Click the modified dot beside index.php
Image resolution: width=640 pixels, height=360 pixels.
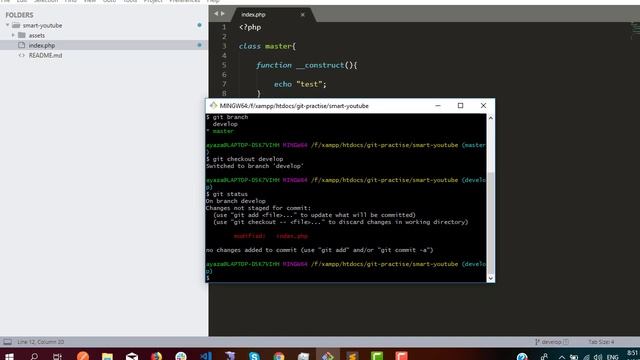click(200, 45)
